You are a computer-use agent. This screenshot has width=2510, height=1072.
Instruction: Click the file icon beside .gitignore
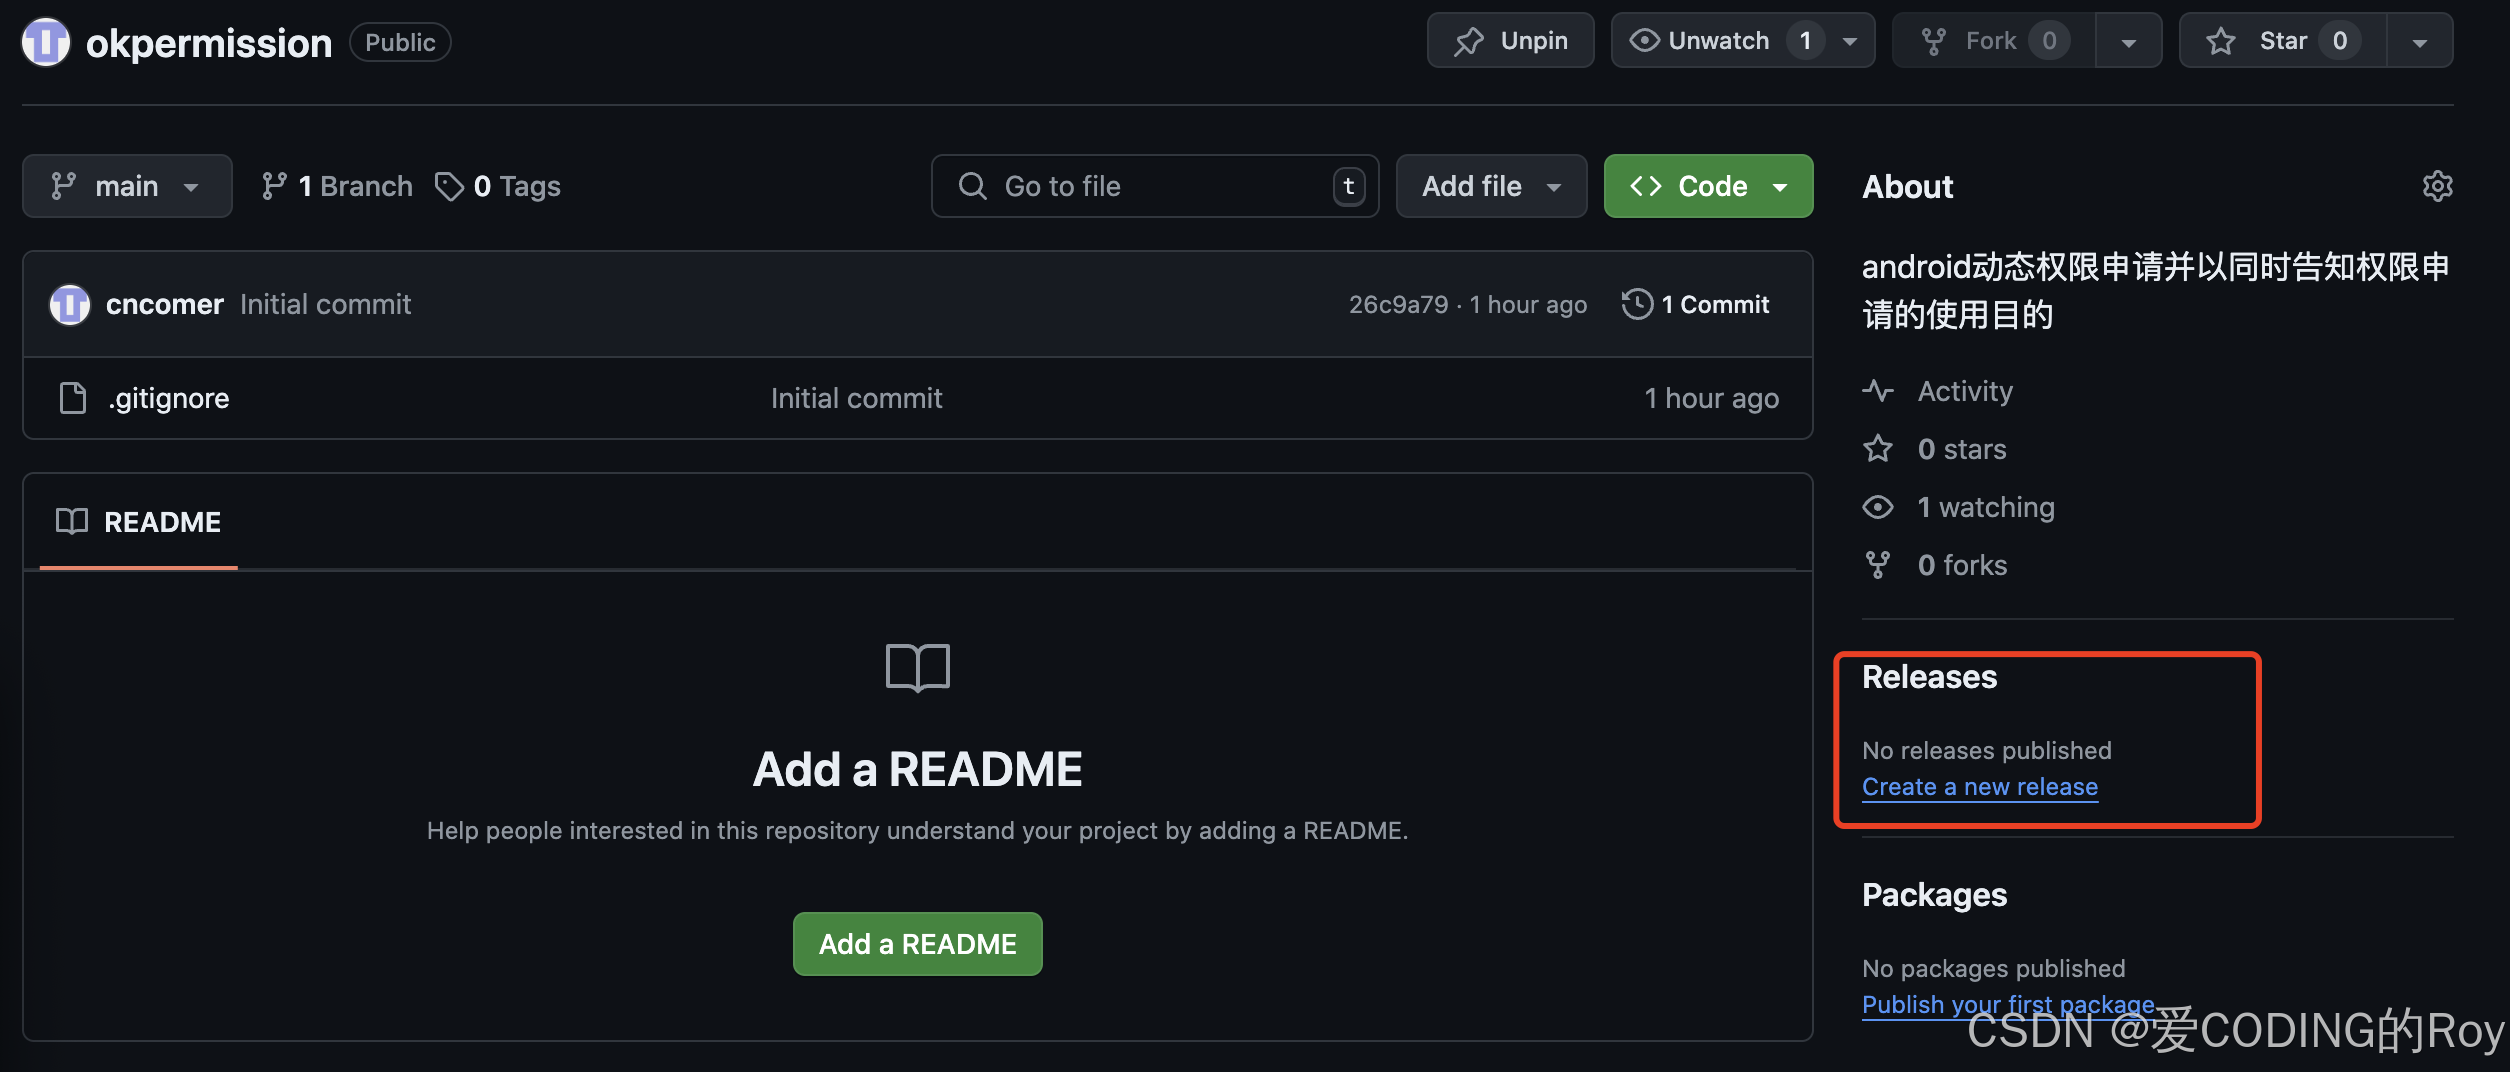73,398
